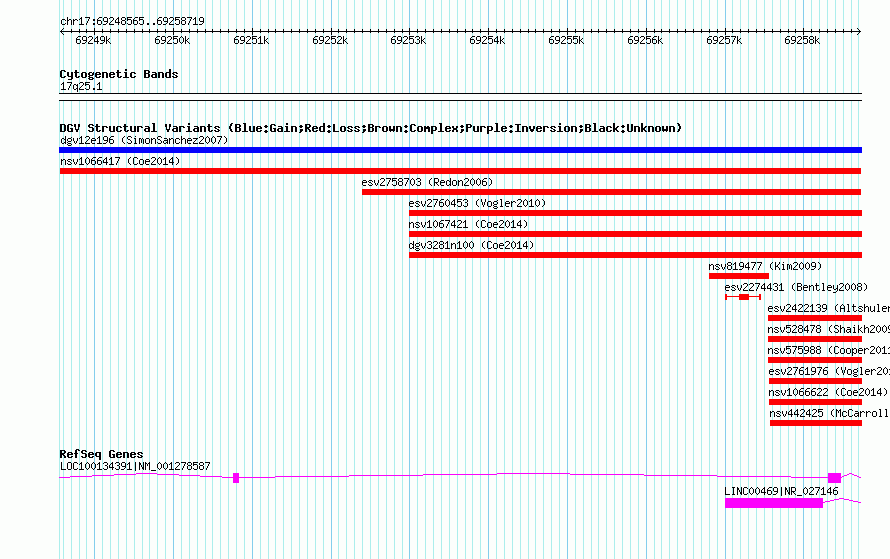This screenshot has width=890, height=559.
Task: Click the 69250k ruler tick label
Action: pos(172,40)
